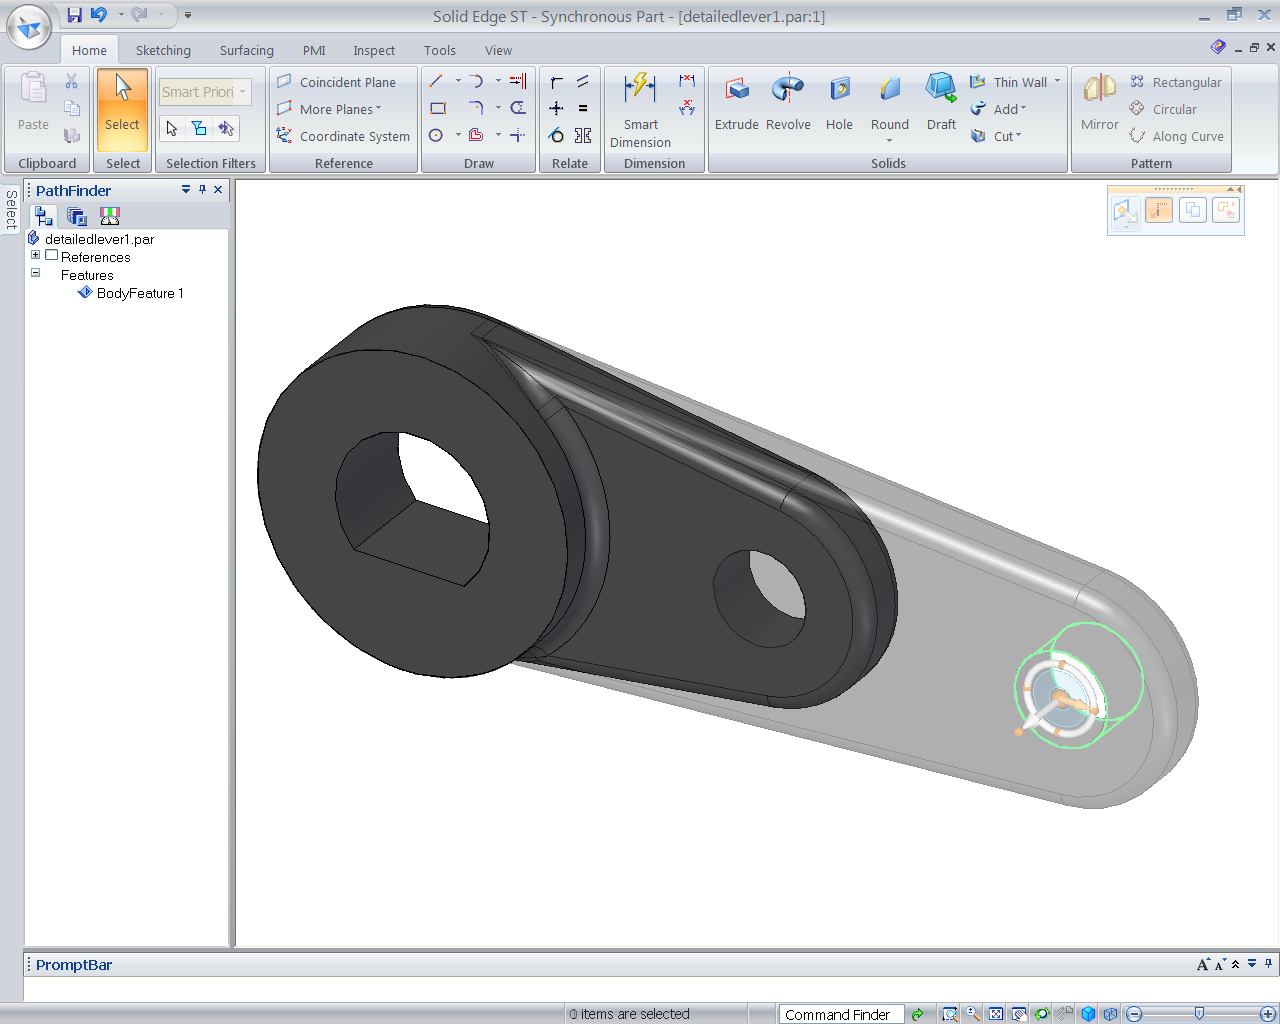Open the quick access toolbar customize dropdown
This screenshot has width=1280, height=1024.
188,15
